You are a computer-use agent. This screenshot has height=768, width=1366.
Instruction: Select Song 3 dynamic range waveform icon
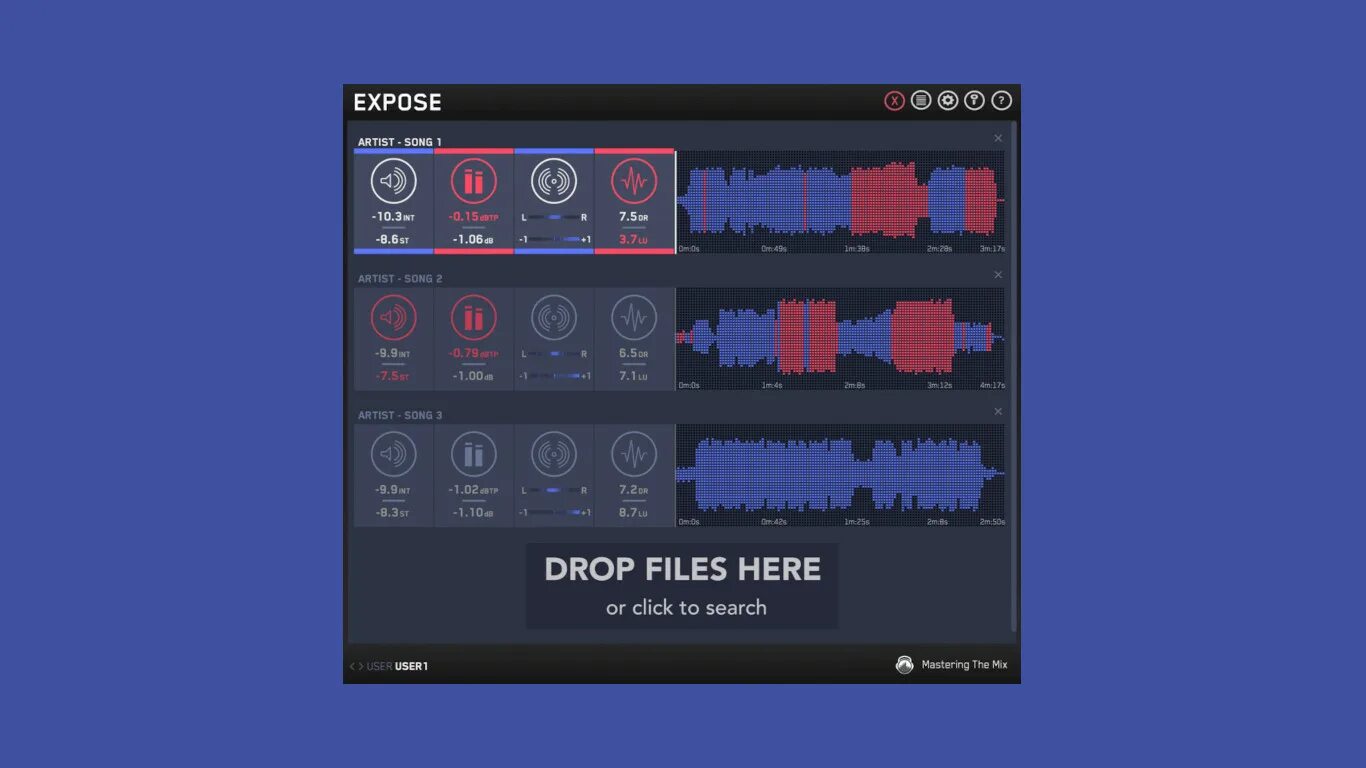pyautogui.click(x=634, y=455)
